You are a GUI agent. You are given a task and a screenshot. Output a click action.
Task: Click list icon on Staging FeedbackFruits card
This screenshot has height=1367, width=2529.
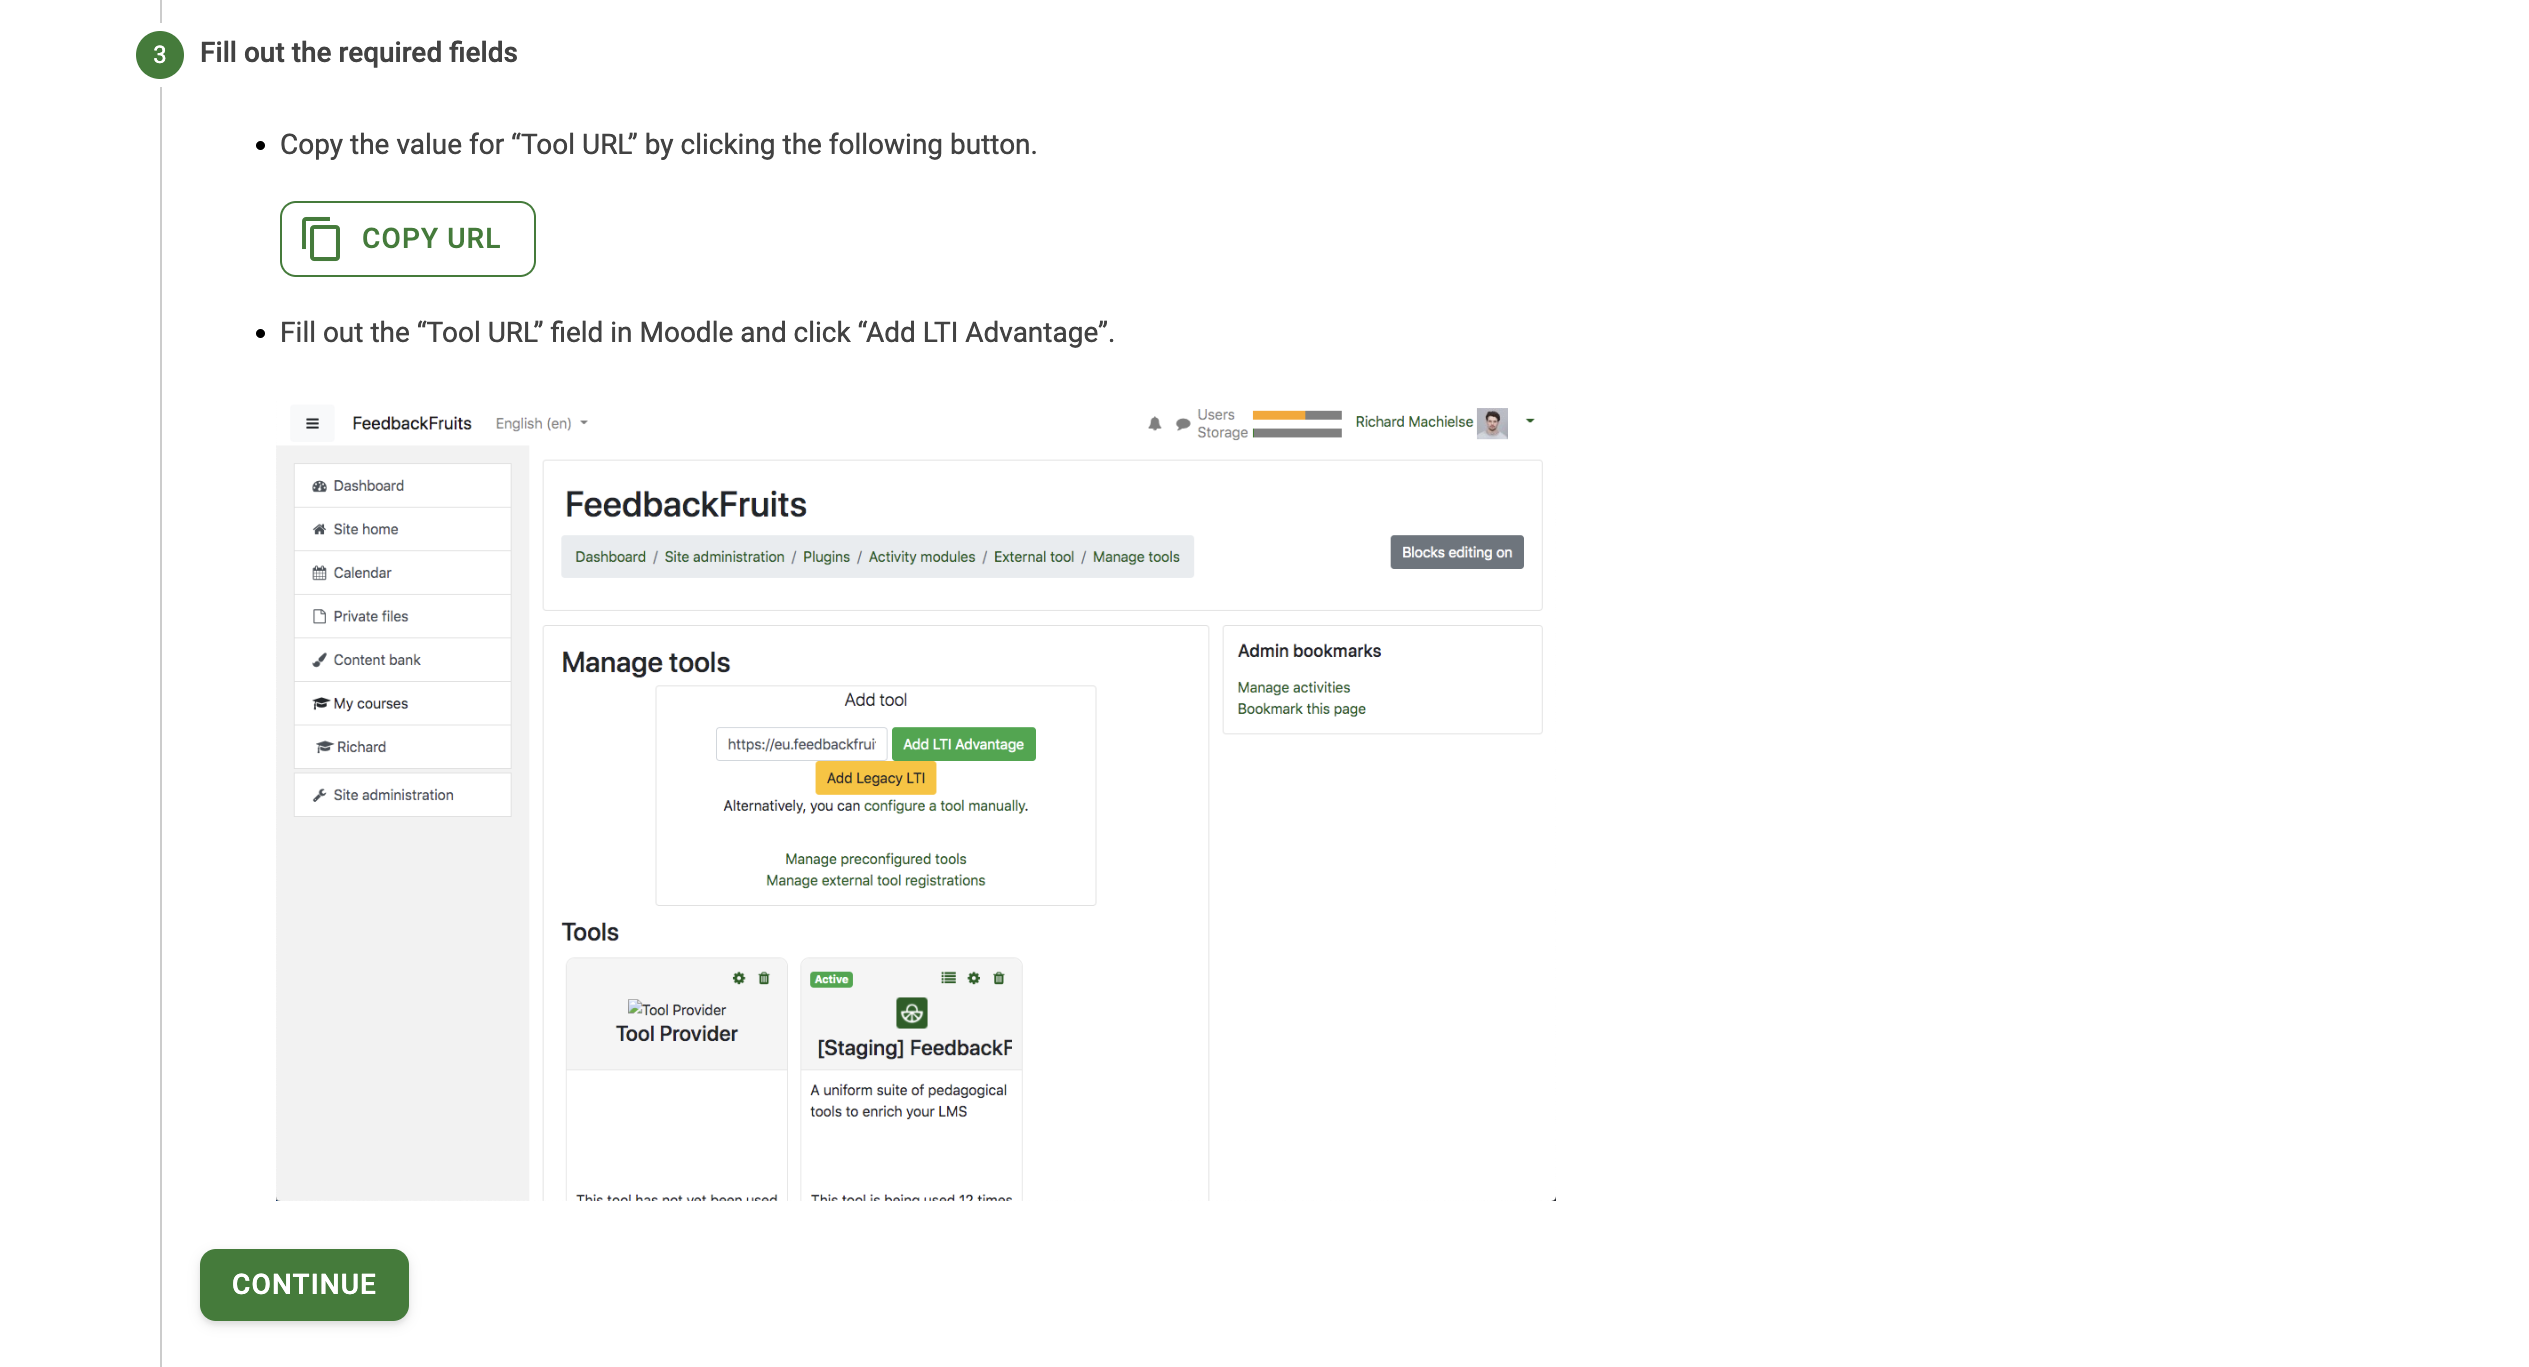tap(948, 978)
